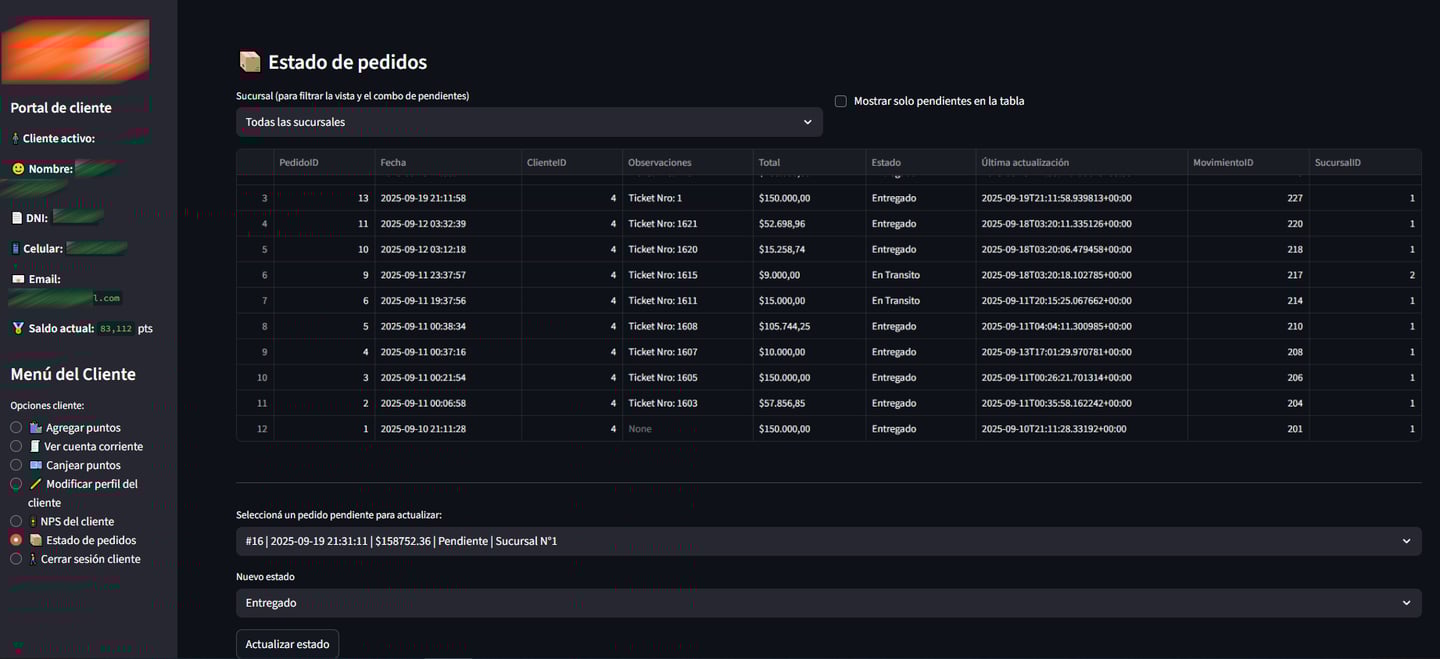This screenshot has width=1440, height=659.
Task: Expand the pending order selector showing #16
Action: (x=828, y=541)
